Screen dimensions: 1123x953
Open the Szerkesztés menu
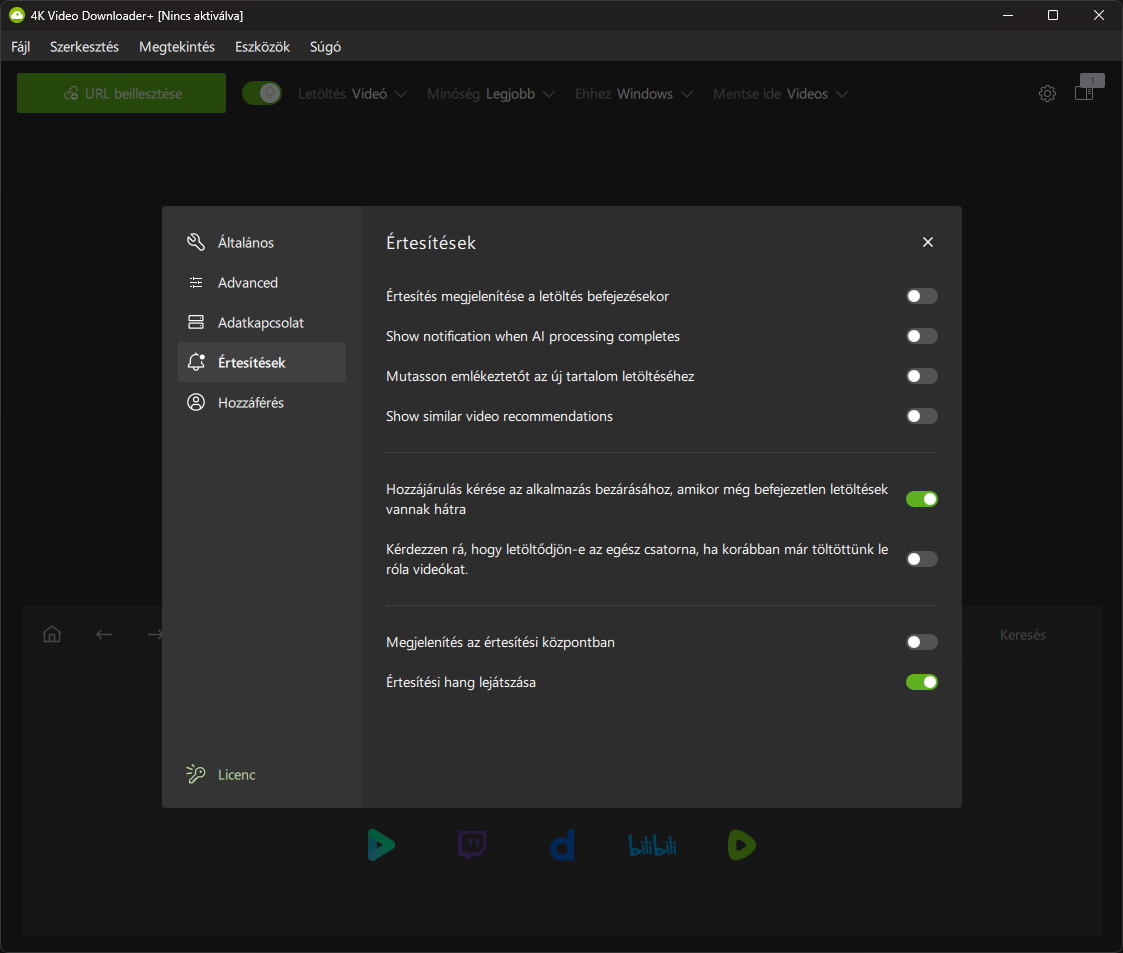tap(85, 47)
